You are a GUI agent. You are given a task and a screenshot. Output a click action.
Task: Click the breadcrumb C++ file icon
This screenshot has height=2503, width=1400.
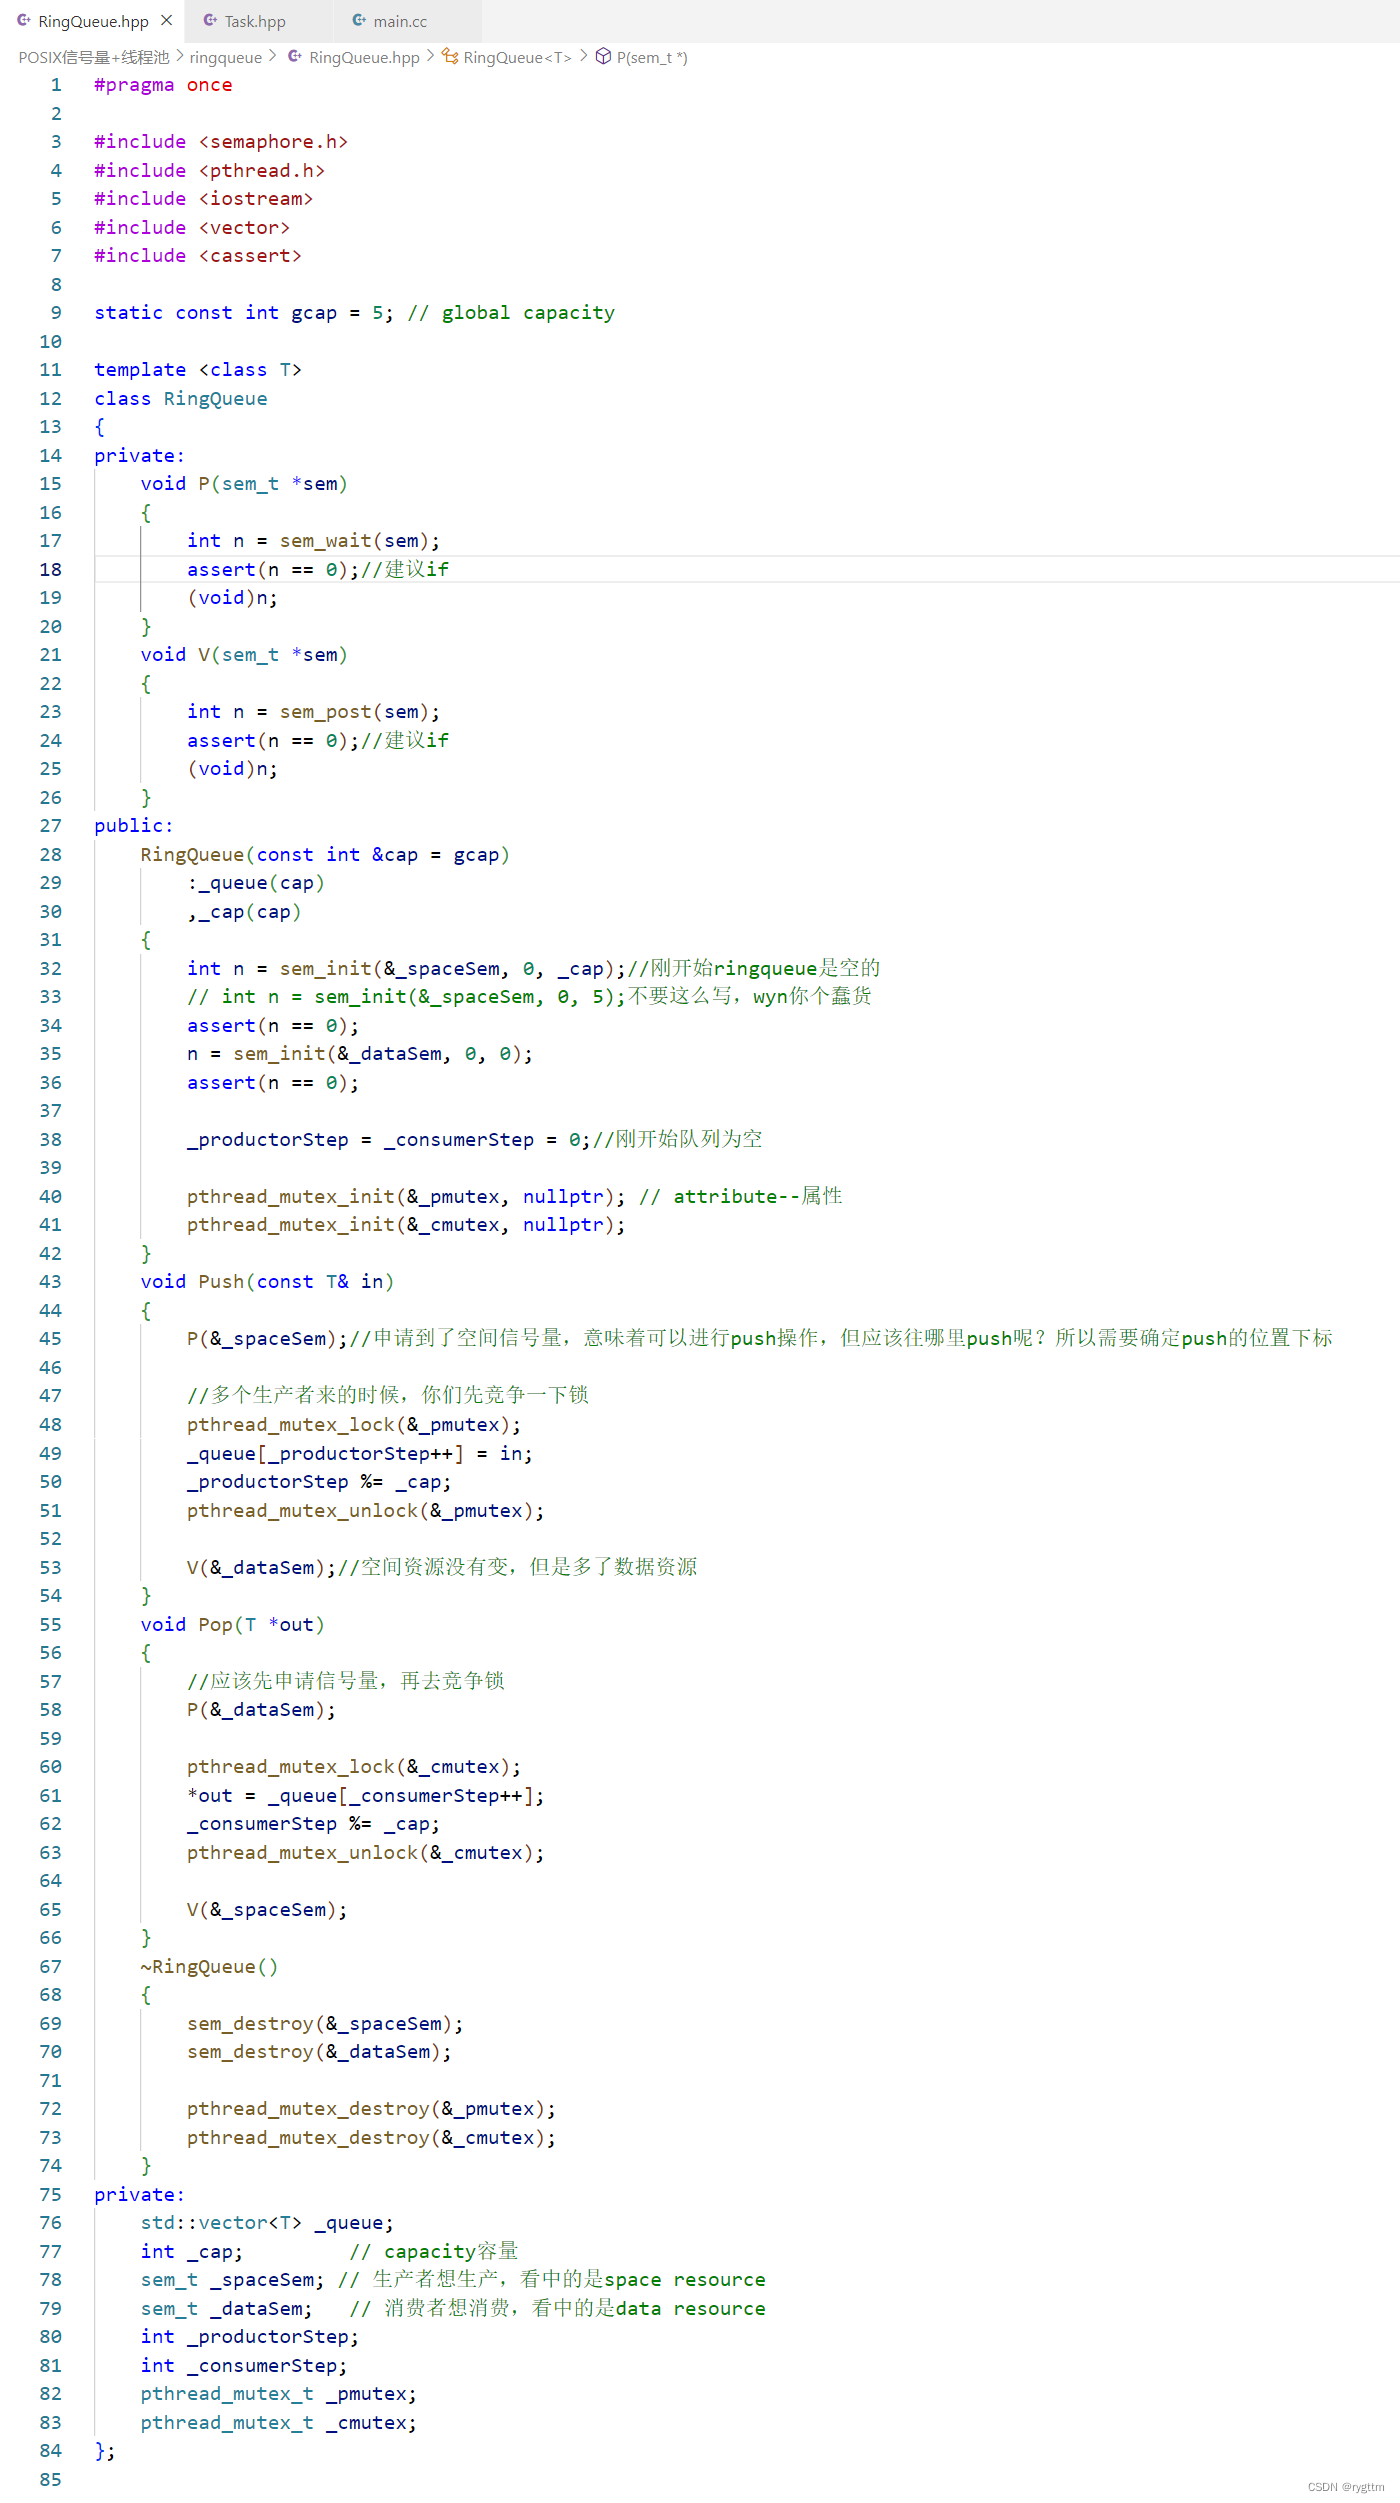tap(295, 56)
